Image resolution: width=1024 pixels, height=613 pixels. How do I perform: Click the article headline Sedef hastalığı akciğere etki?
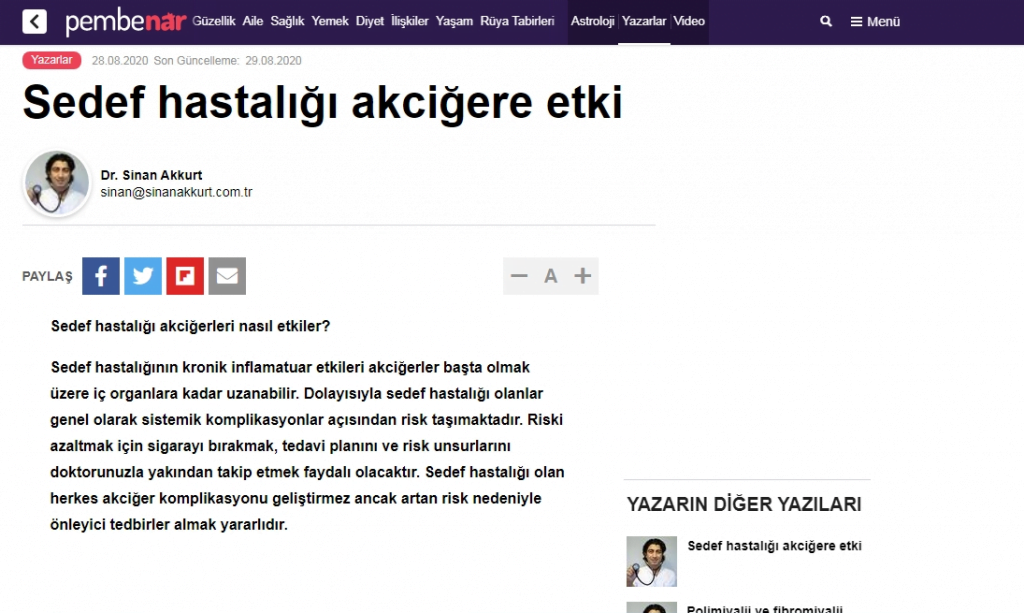pyautogui.click(x=323, y=102)
